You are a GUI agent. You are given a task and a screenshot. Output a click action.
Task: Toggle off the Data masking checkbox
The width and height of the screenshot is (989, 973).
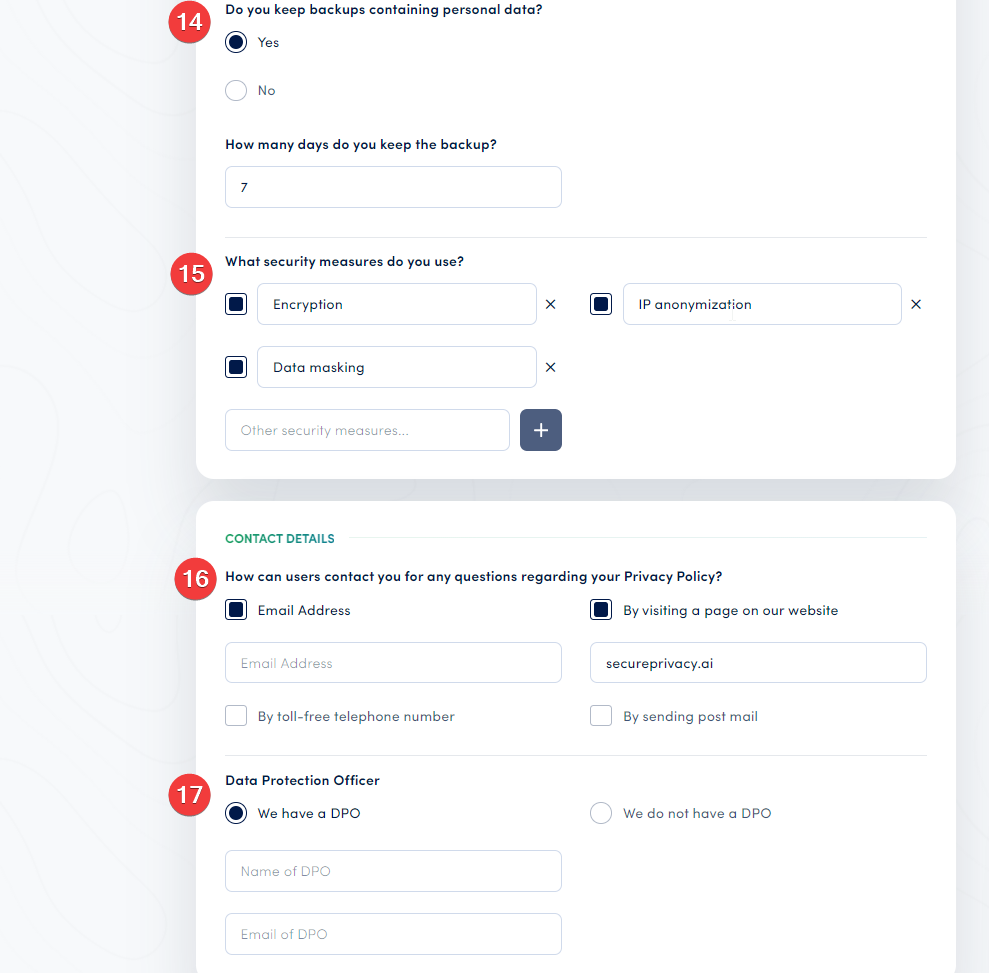pos(236,367)
